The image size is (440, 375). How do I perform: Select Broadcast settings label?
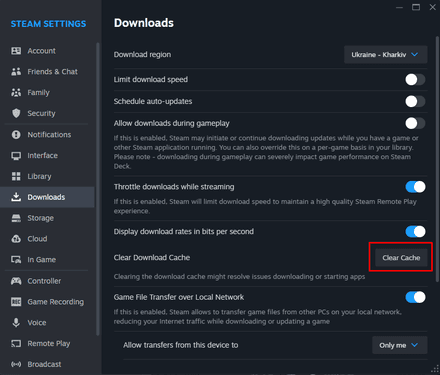point(44,364)
